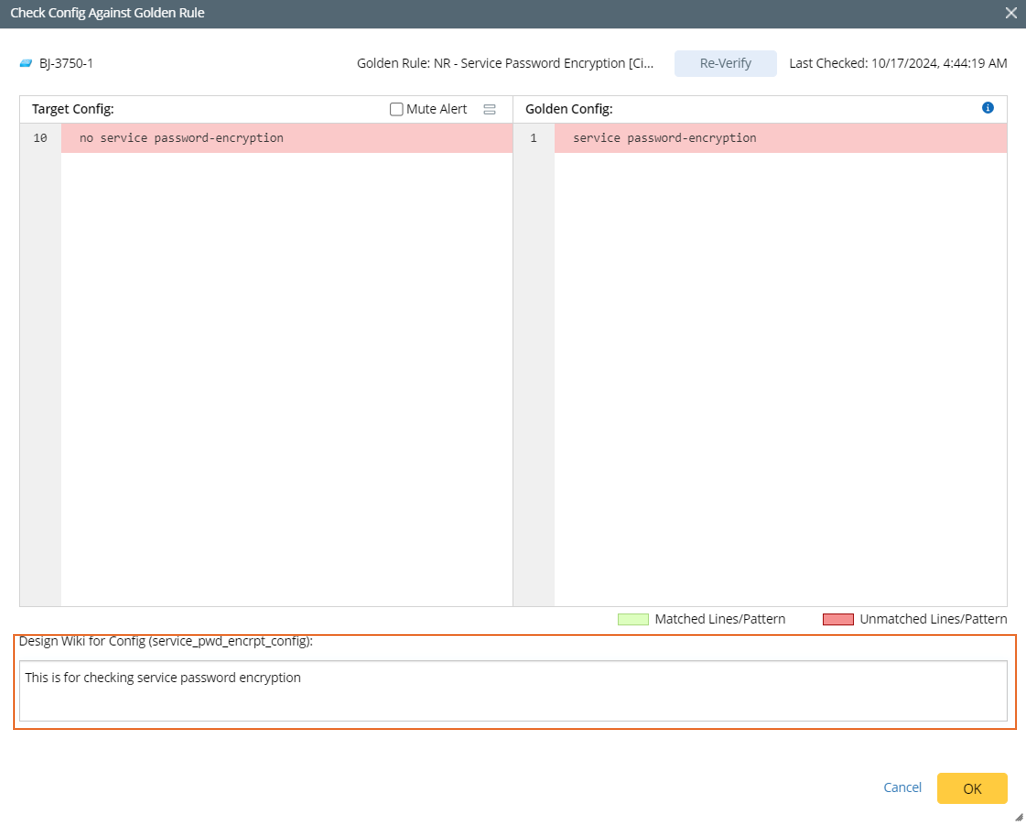This screenshot has height=823, width=1026.
Task: Click the Cancel link
Action: click(902, 787)
